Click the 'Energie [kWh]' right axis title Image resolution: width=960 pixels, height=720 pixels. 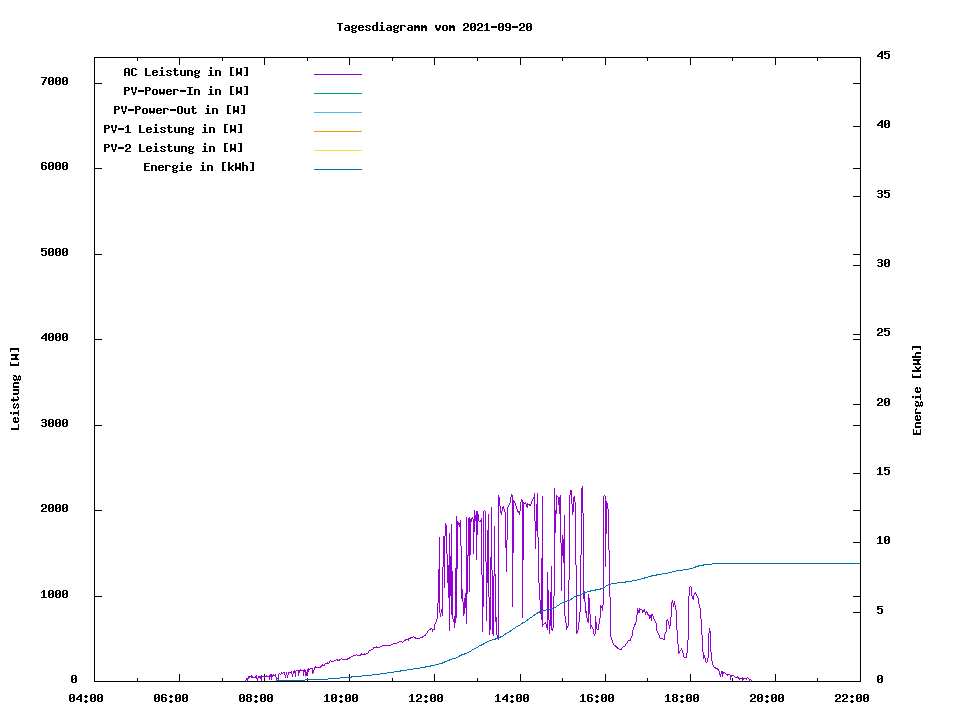pyautogui.click(x=917, y=390)
